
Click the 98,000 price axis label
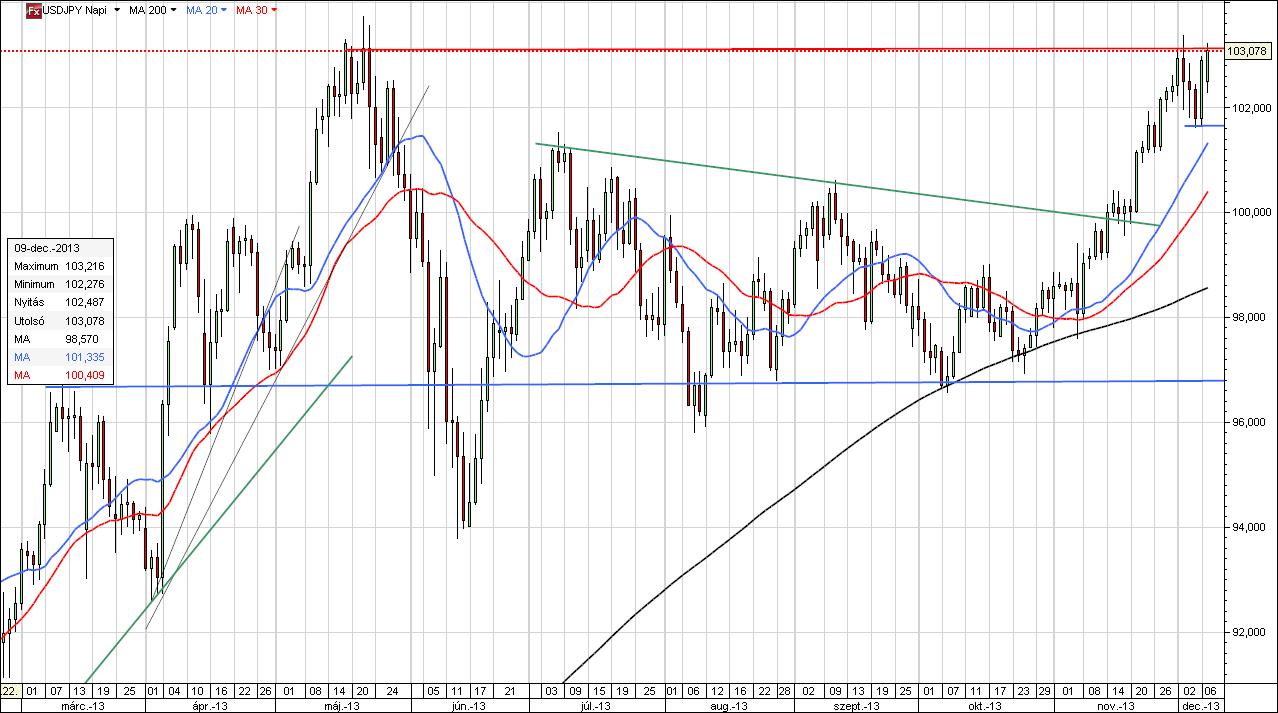[1250, 318]
